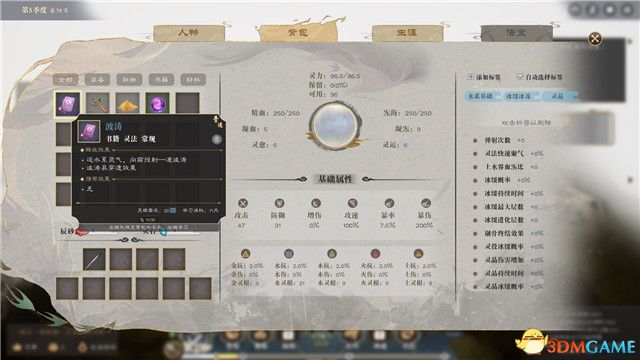
Task: Select the needle weapon in equipment slot
Action: [94, 259]
